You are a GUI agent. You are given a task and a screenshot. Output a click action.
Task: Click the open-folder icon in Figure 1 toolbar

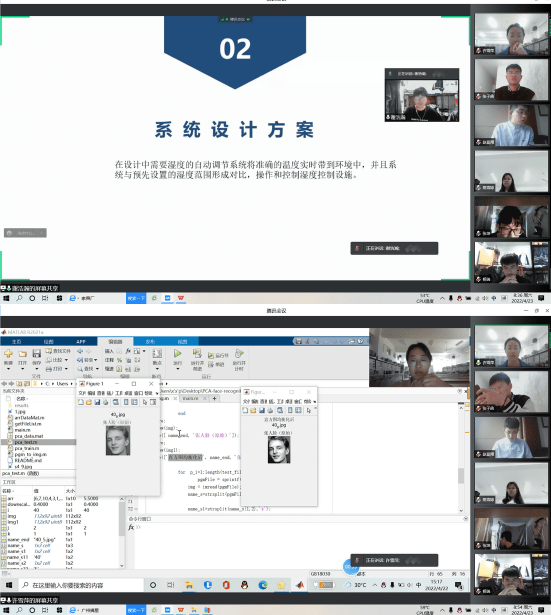89,402
